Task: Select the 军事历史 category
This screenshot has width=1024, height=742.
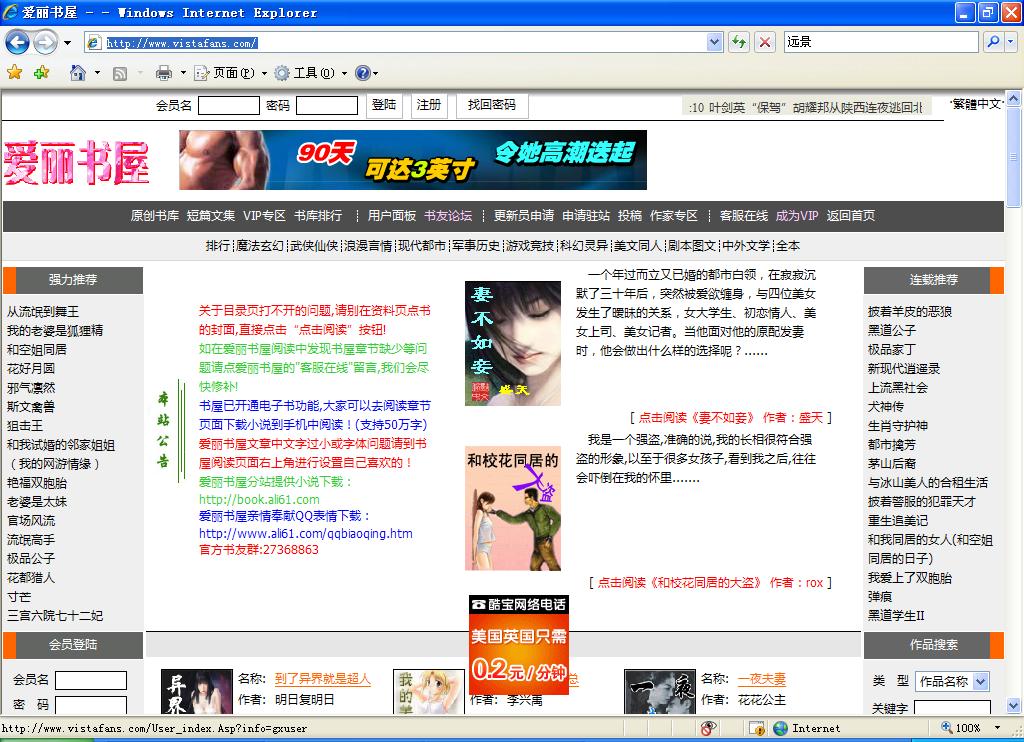Action: (476, 246)
